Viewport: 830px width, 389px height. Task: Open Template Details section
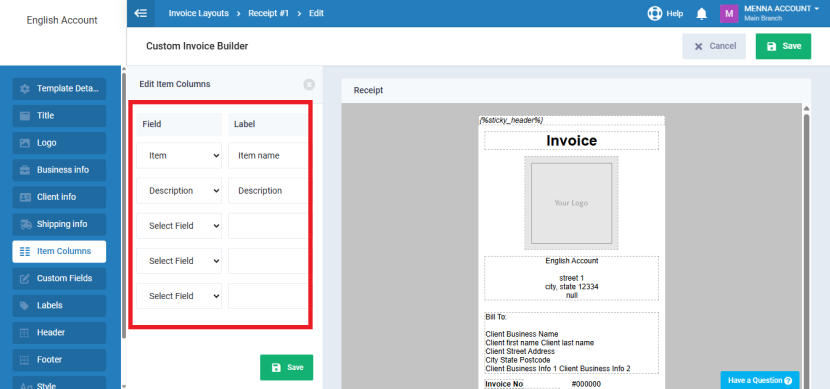point(59,89)
